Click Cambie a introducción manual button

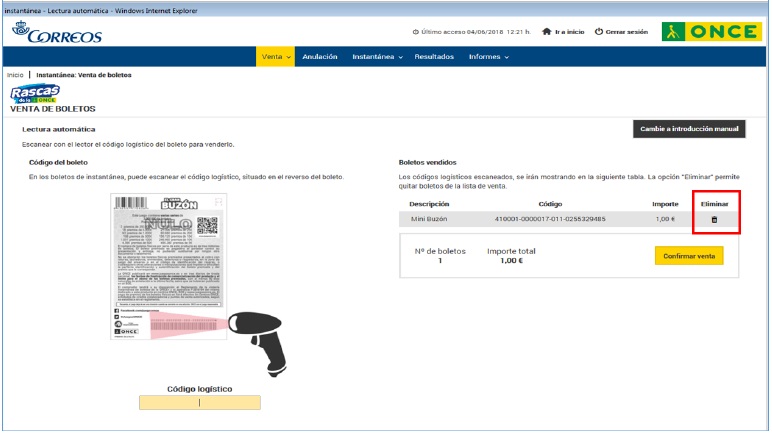689,130
